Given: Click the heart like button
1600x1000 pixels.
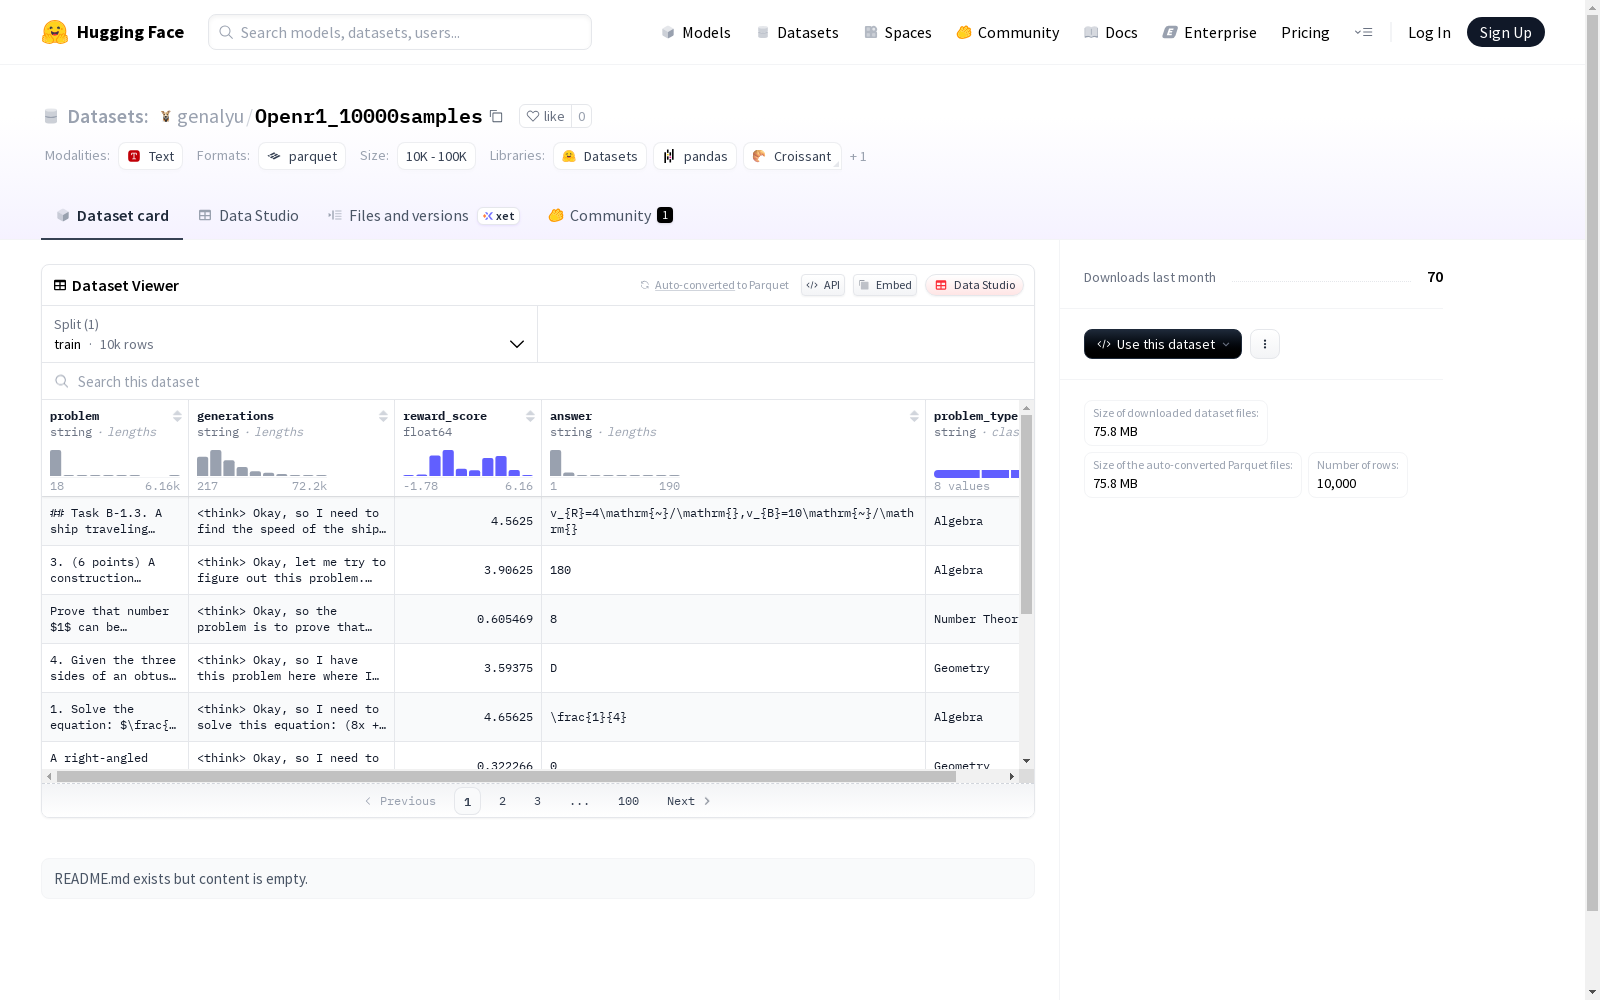Looking at the screenshot, I should [x=545, y=116].
